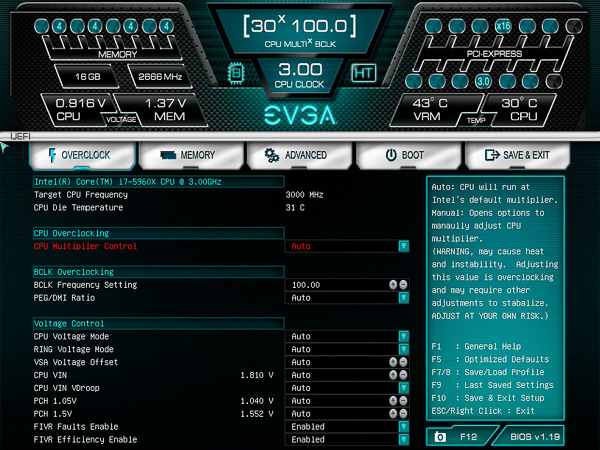
Task: Click the power icon on Boot tab
Action: [x=391, y=155]
